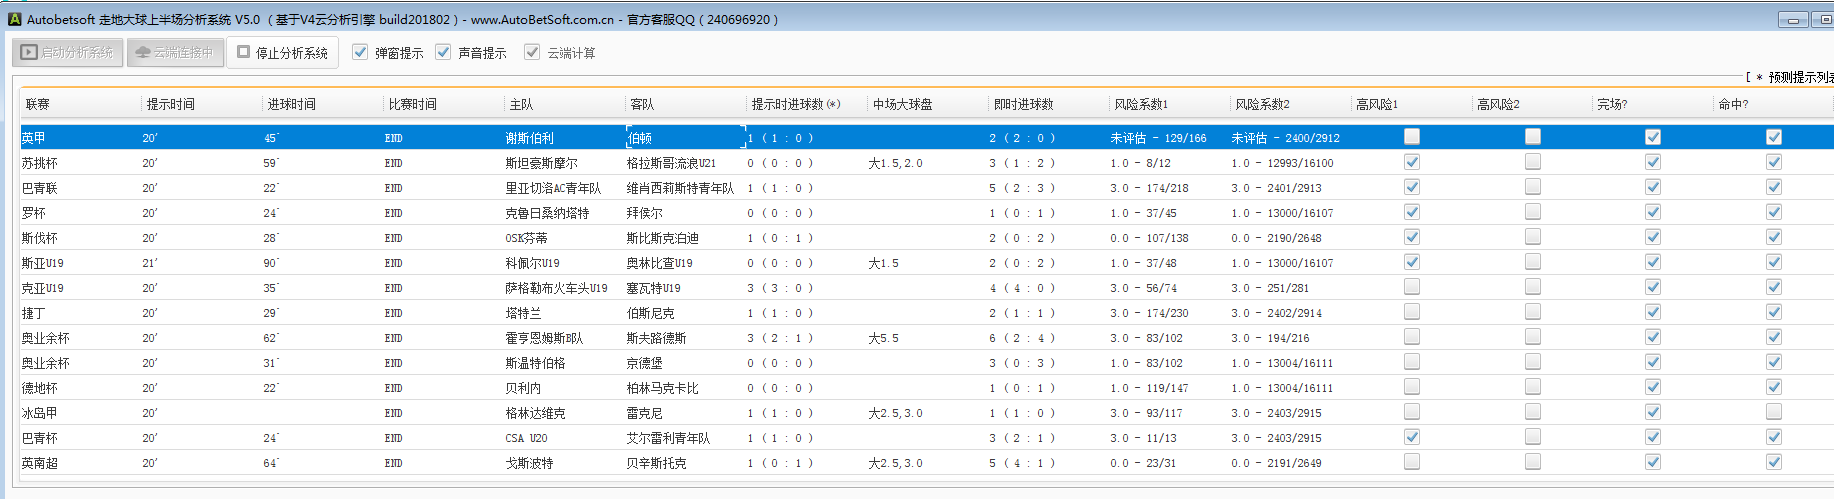Screen dimensions: 1834x499
Task: Uncheck the 完场? box in the 捷丁 row
Action: click(1653, 312)
